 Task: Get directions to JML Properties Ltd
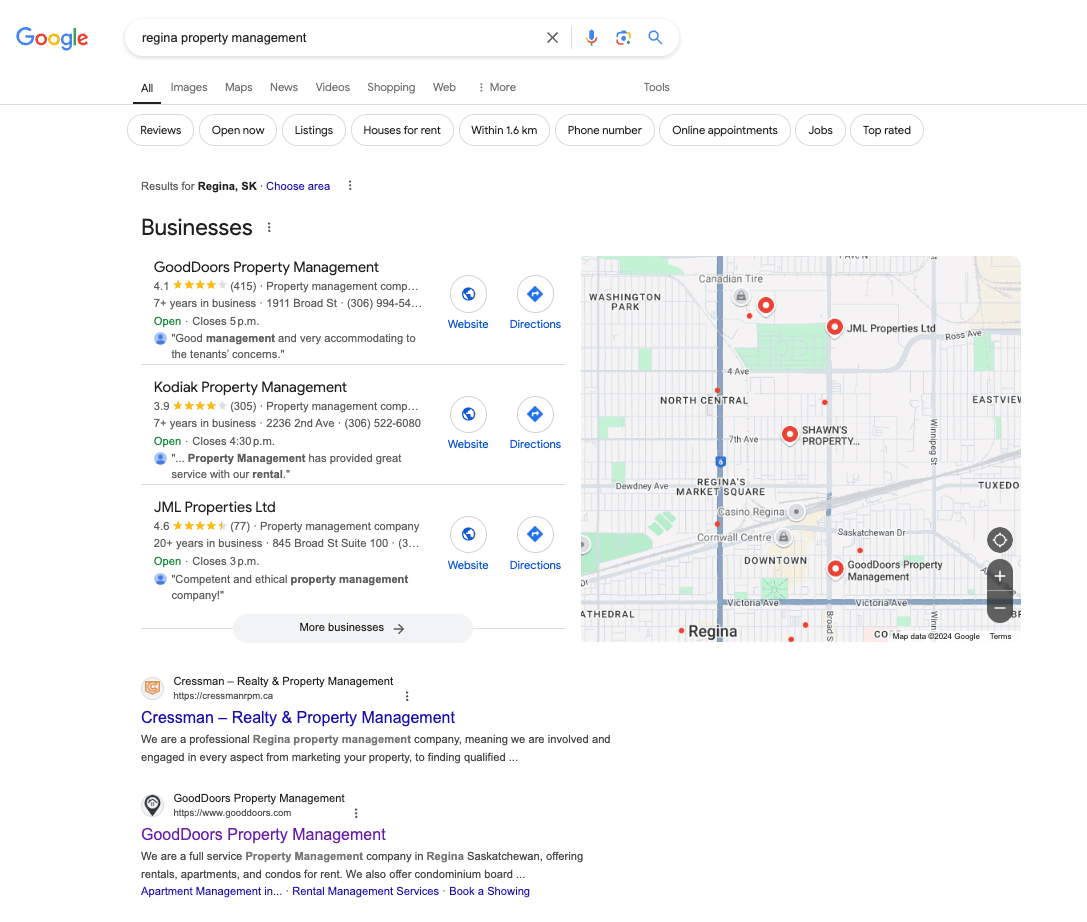(x=534, y=534)
